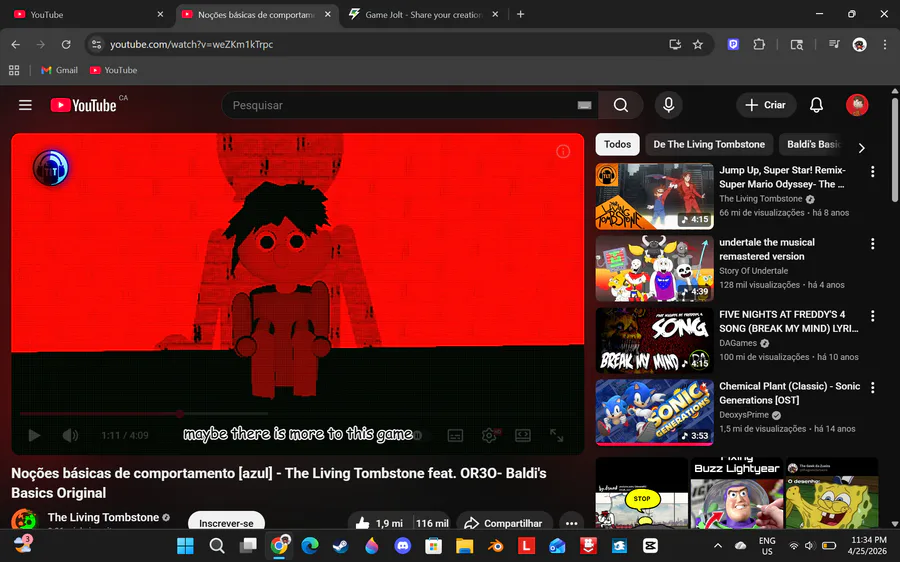The height and width of the screenshot is (562, 900).
Task: Open the Gmail bookmark
Action: coord(59,70)
